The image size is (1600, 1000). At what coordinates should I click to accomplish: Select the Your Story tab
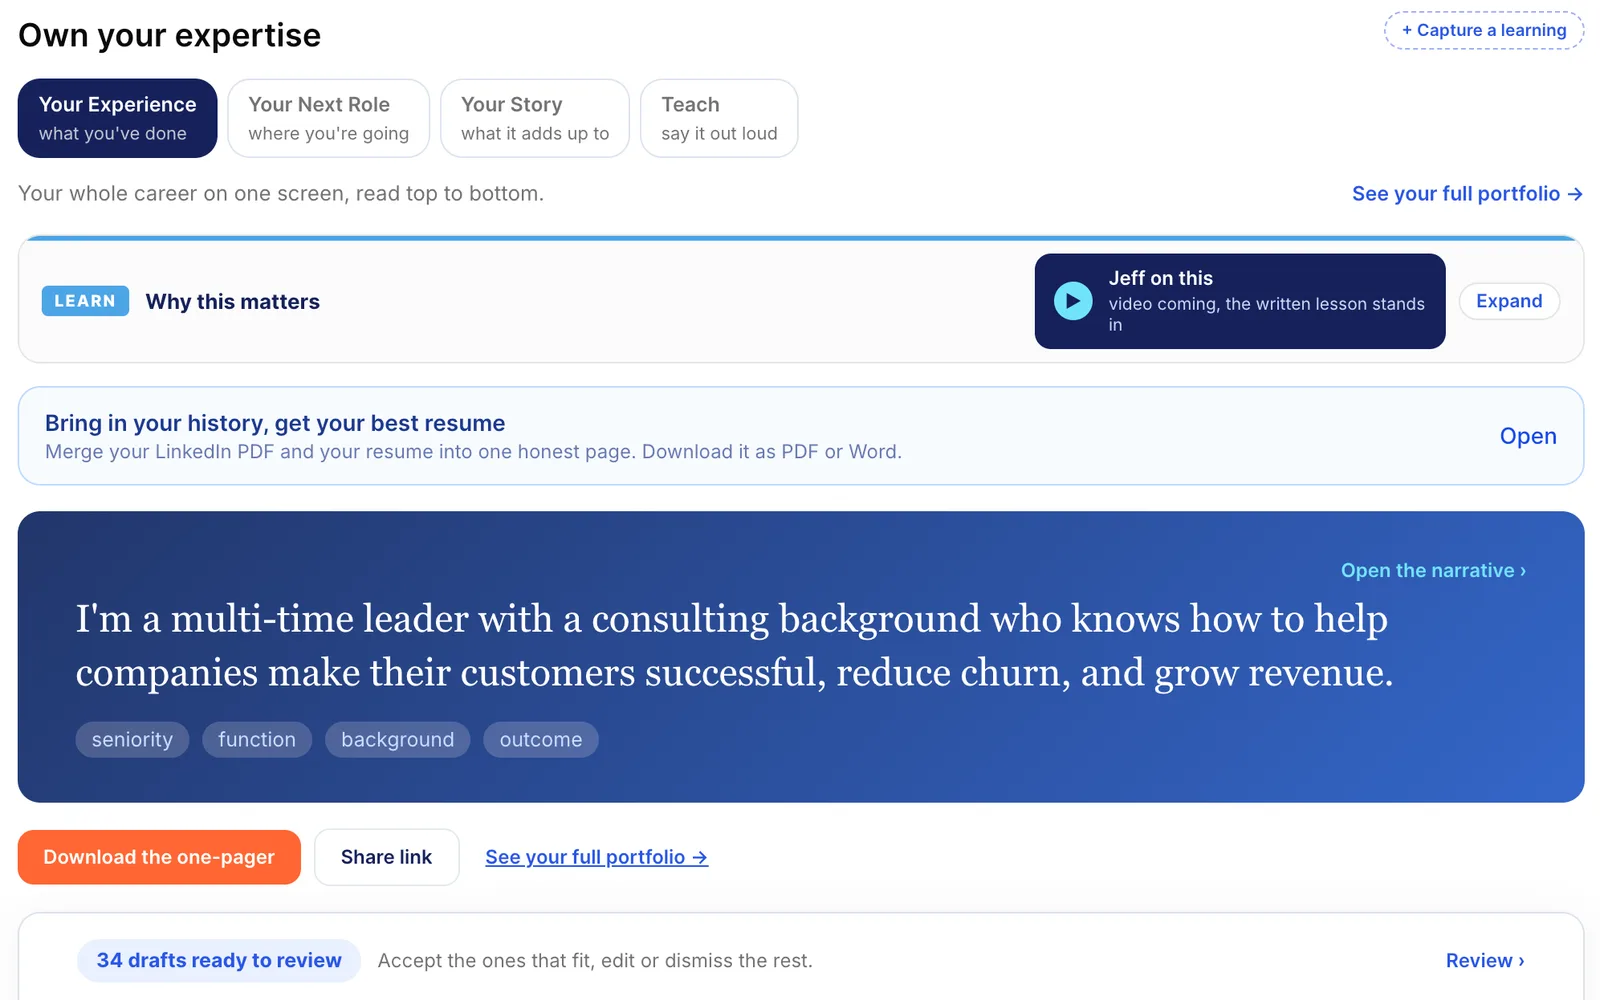point(535,118)
